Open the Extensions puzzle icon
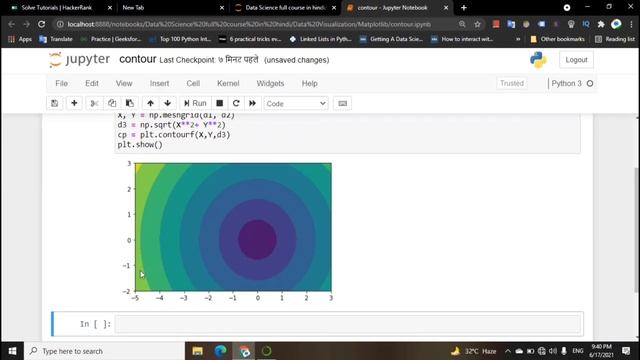640x360 pixels. point(601,24)
